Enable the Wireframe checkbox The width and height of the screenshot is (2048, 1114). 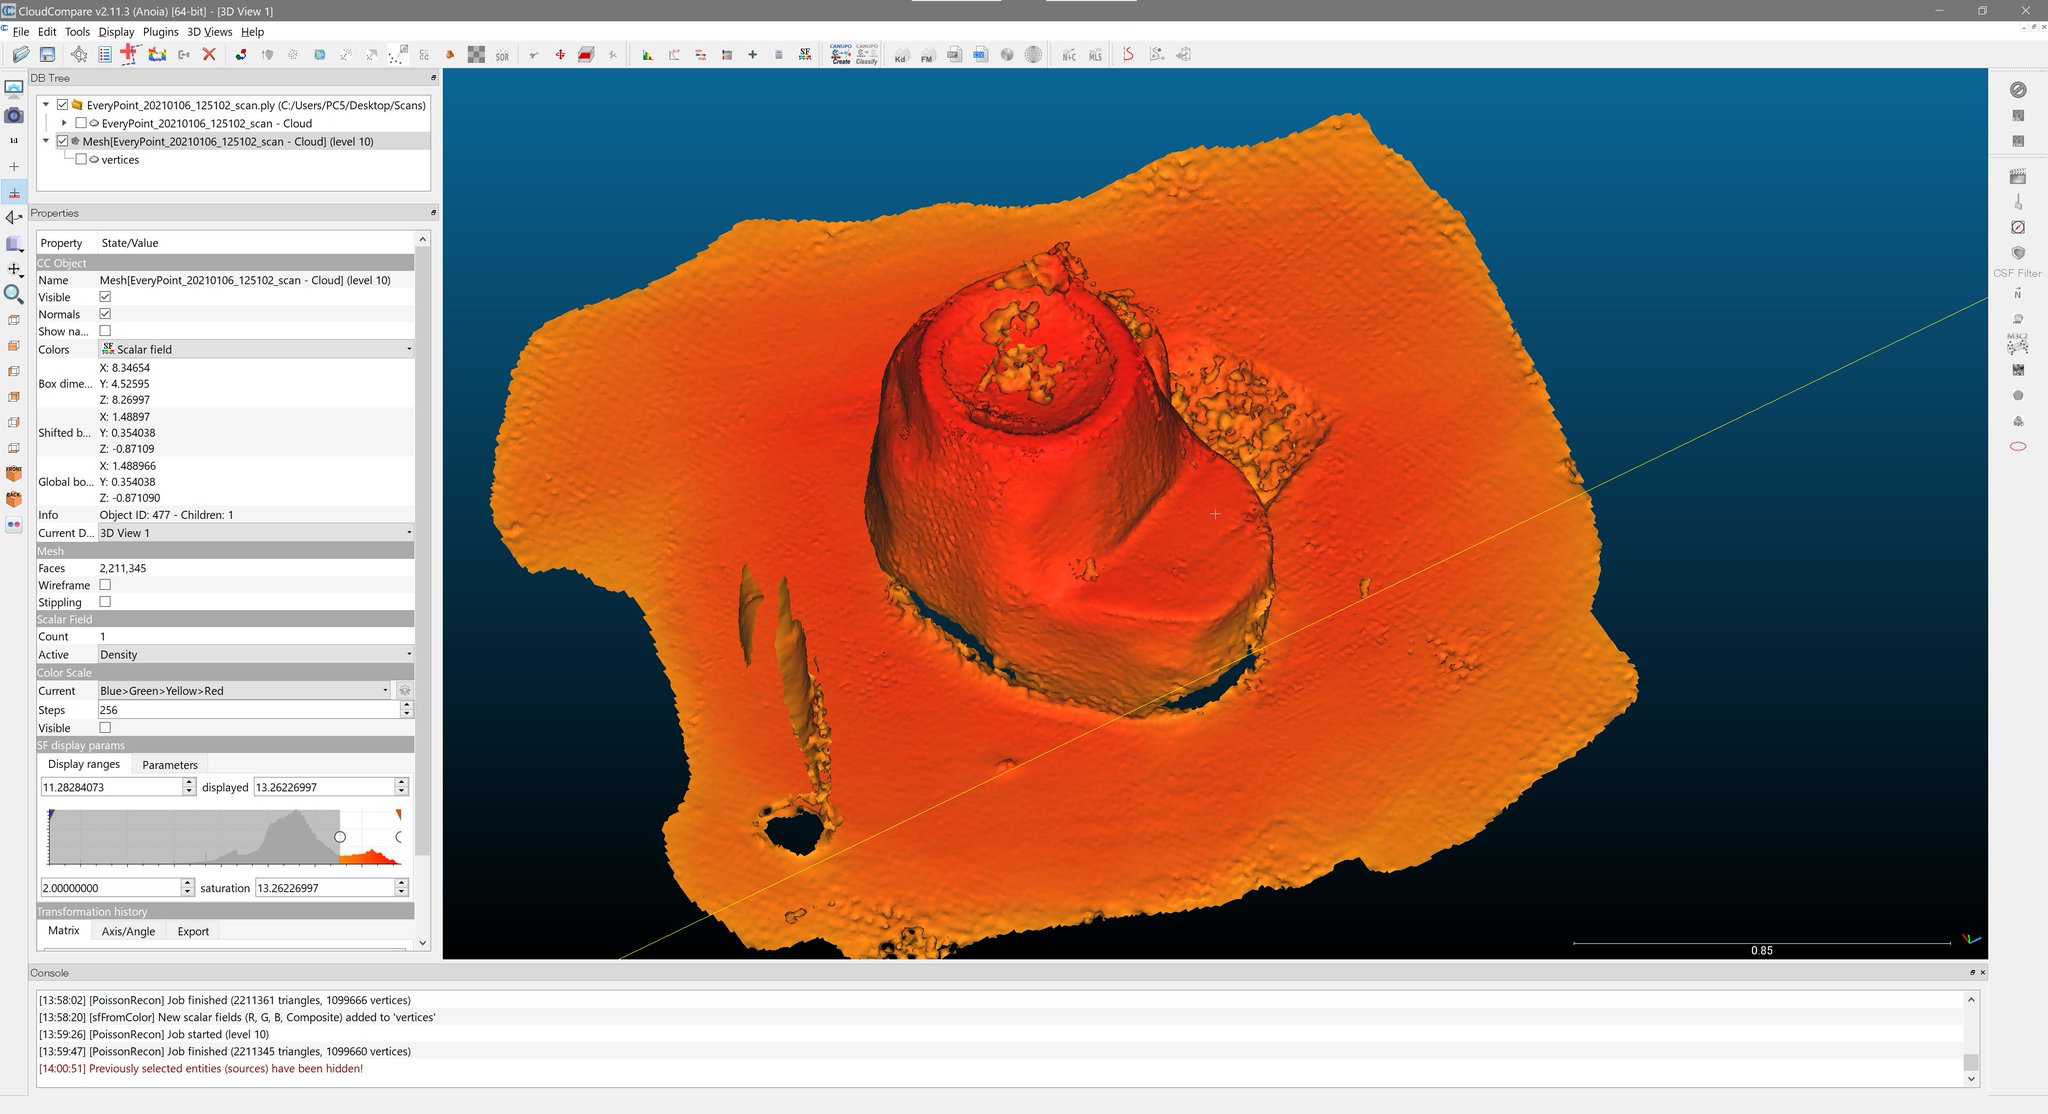(105, 585)
